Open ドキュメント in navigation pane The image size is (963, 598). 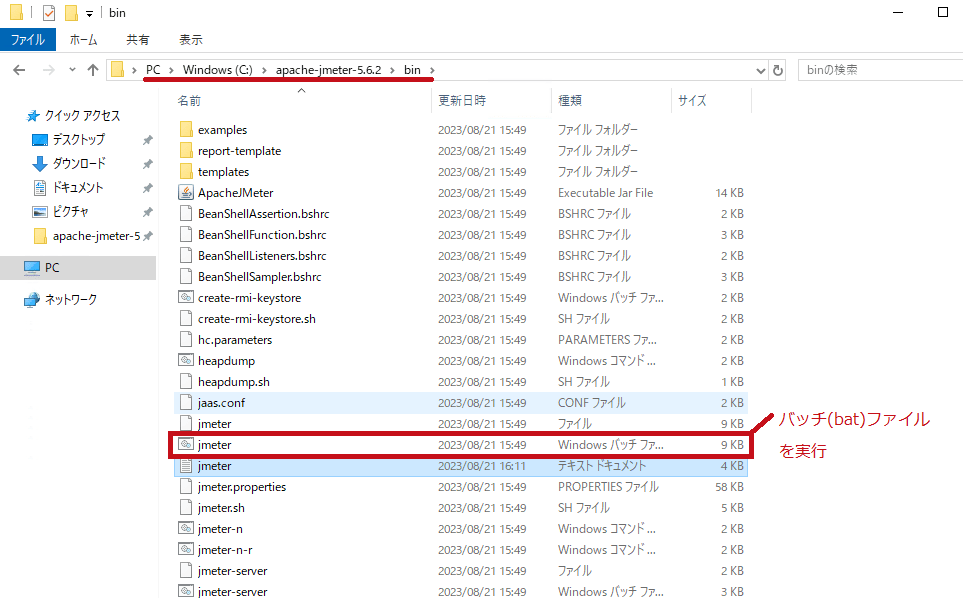77,187
